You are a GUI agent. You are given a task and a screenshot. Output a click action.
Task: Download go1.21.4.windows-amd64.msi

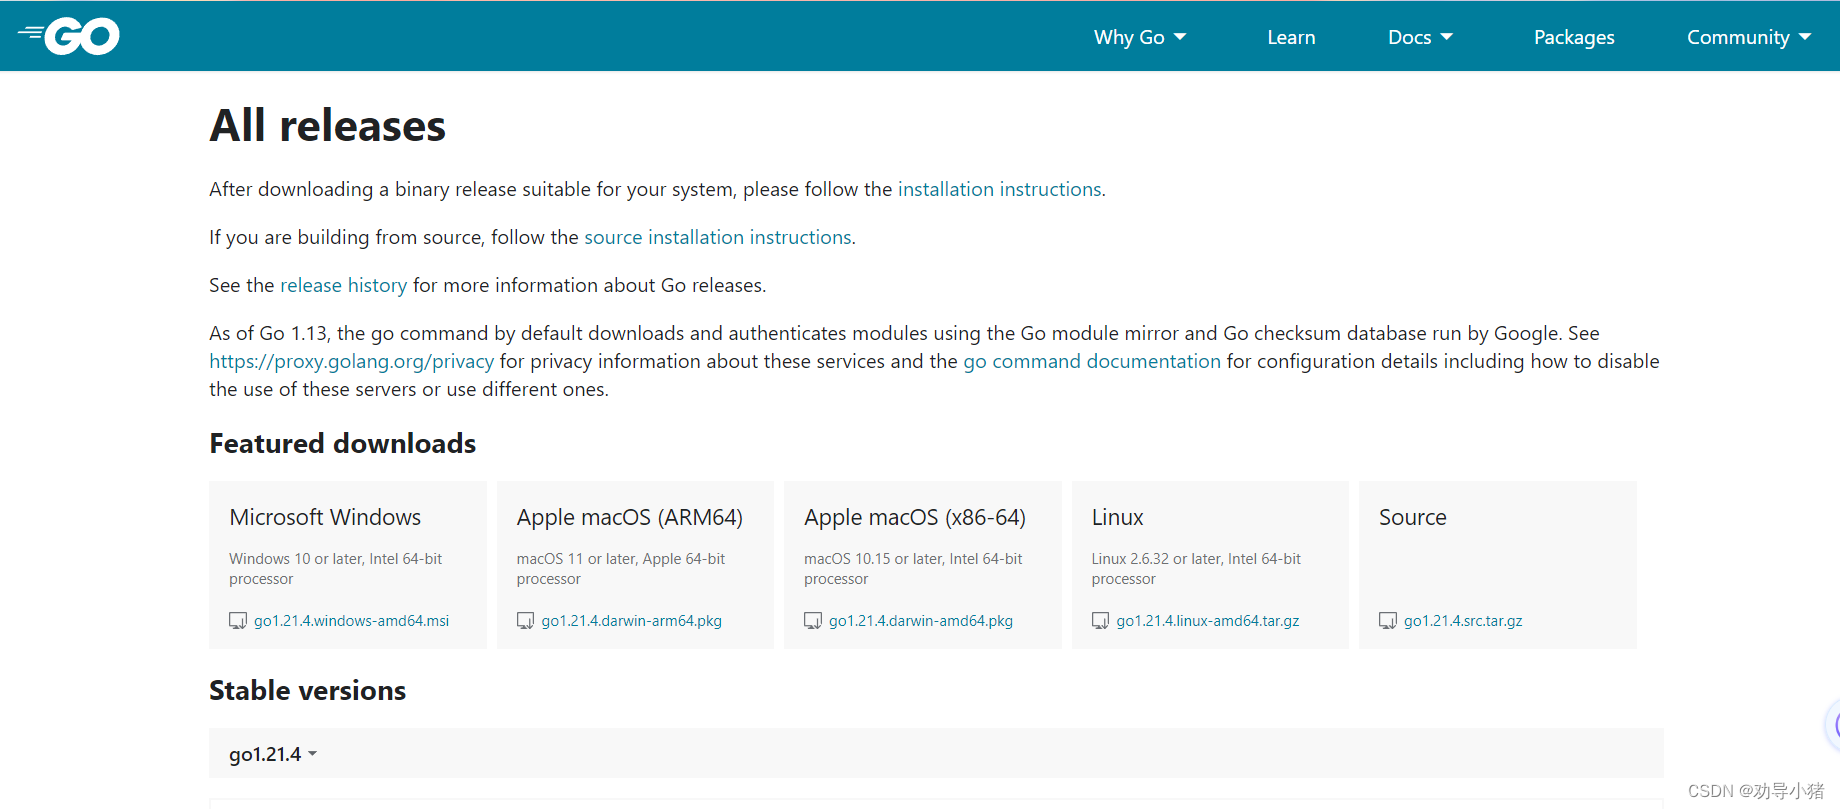(x=351, y=621)
